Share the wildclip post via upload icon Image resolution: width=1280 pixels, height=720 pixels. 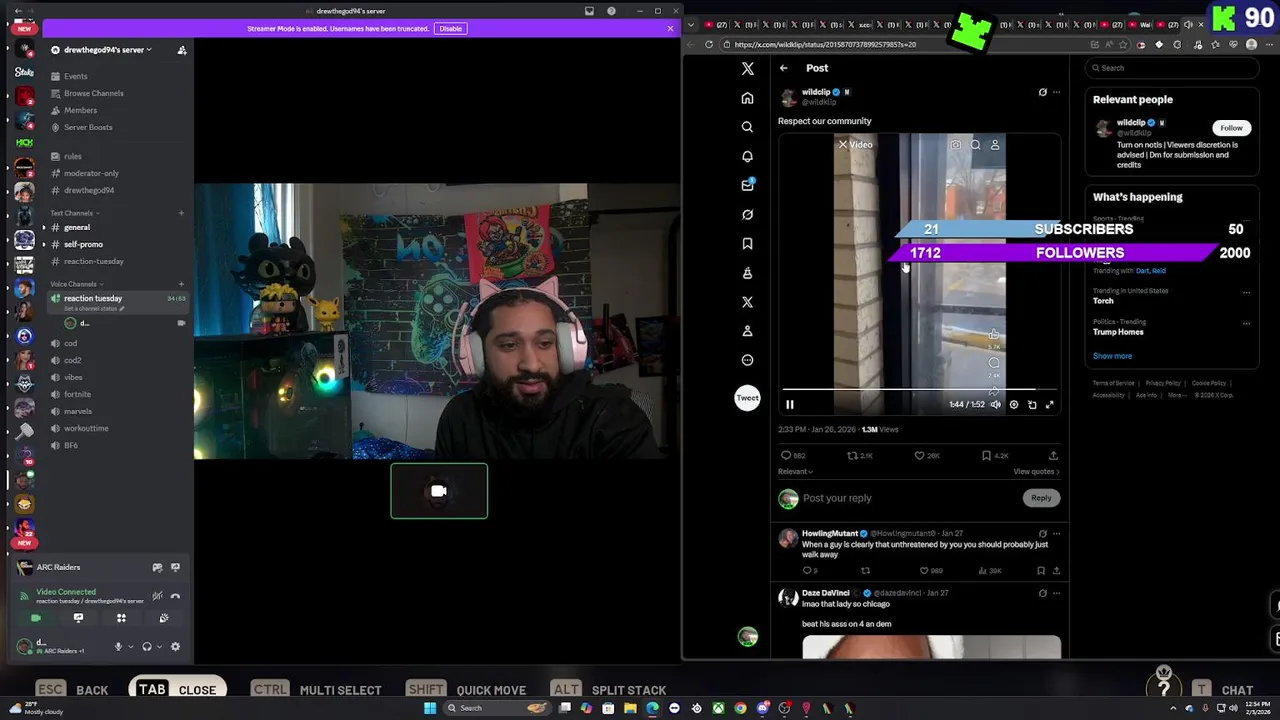click(1053, 455)
